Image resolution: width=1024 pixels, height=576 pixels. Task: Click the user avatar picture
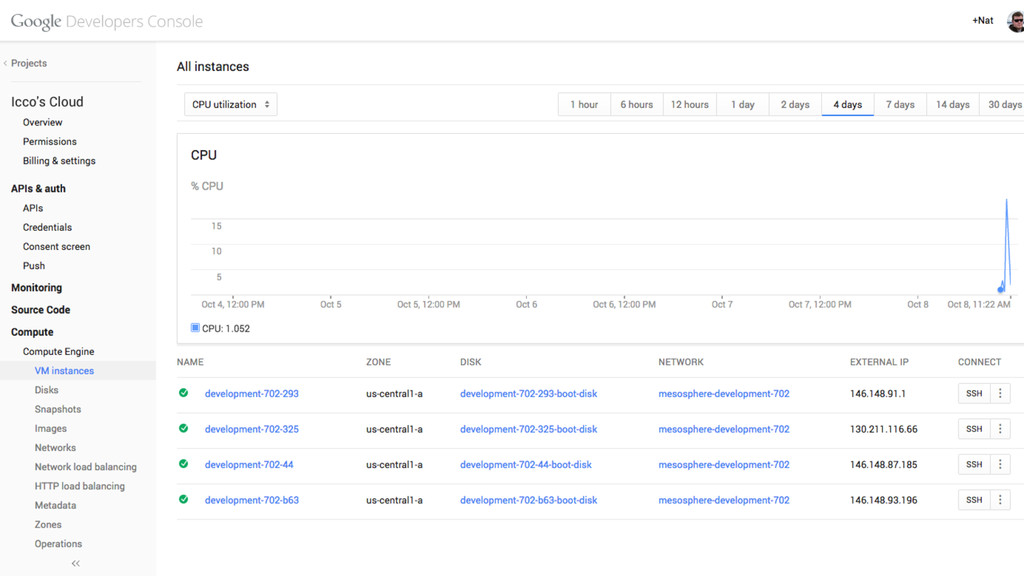click(1016, 21)
